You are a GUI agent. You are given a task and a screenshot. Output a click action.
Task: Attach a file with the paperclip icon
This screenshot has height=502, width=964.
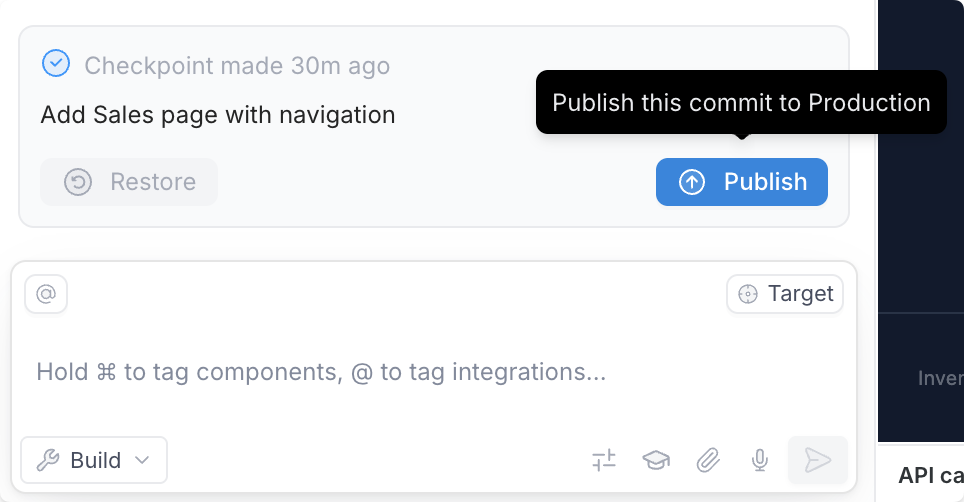tap(708, 460)
